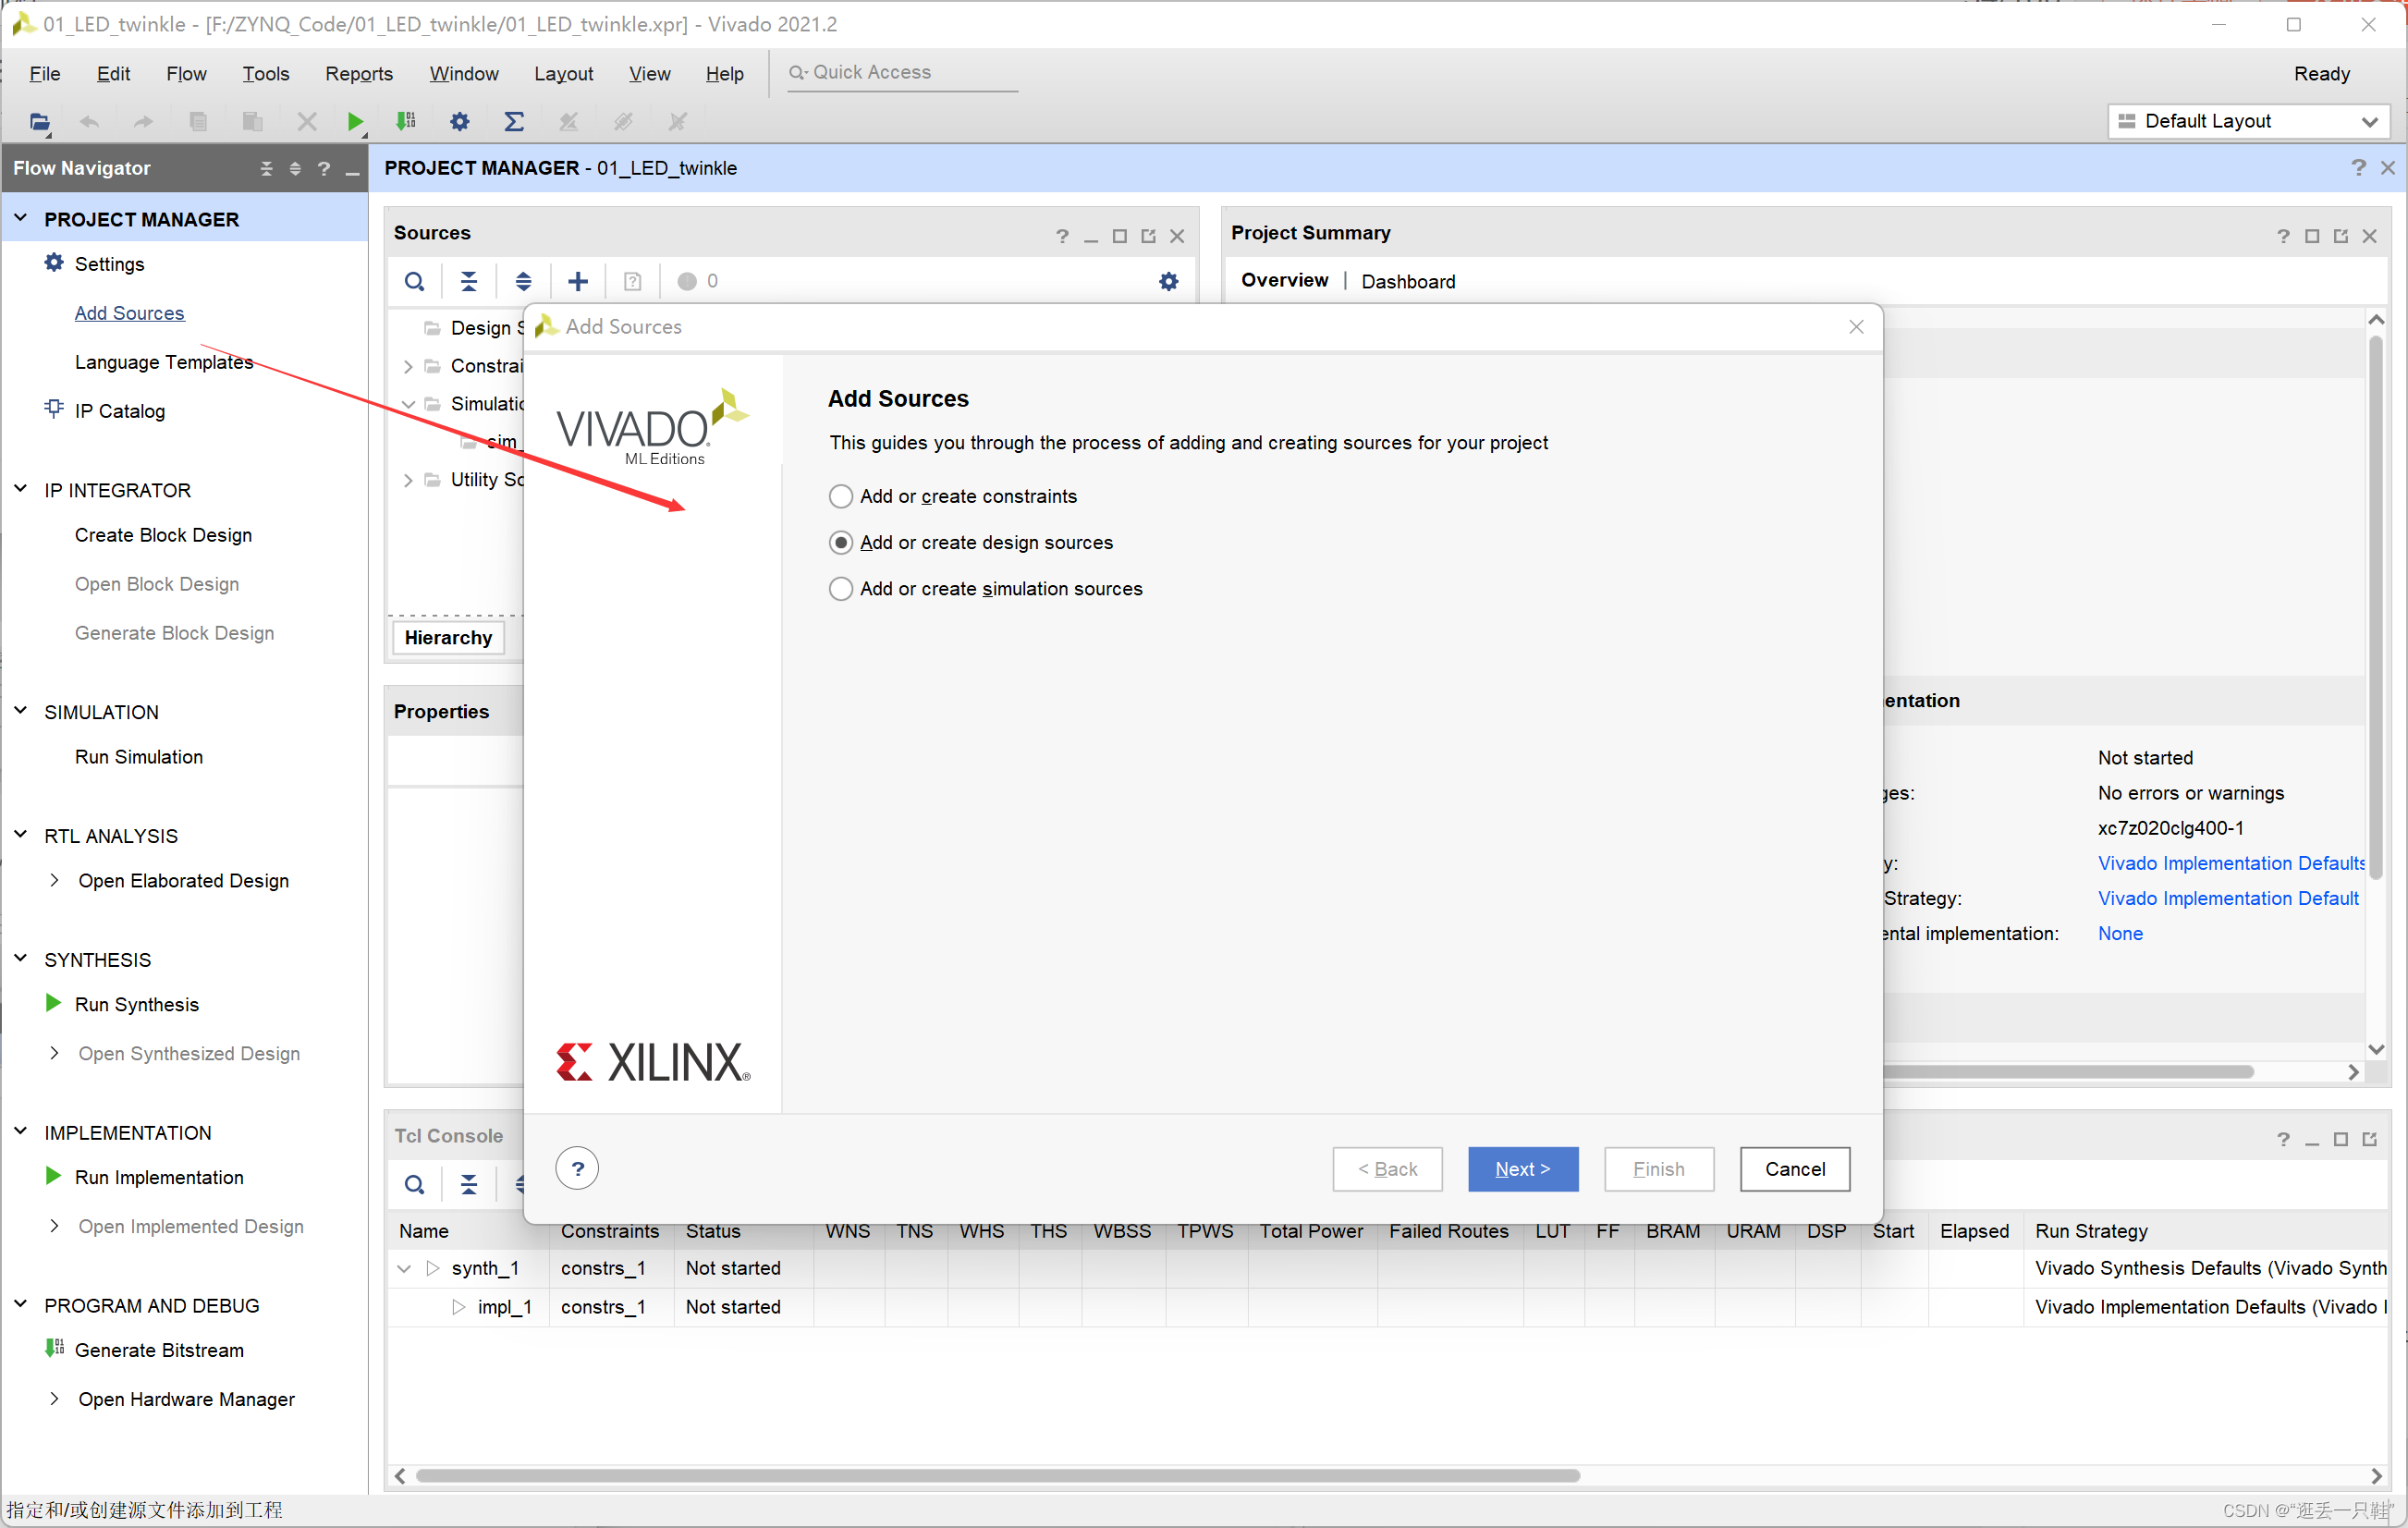Select the Hierarchy tab in Sources

448,638
